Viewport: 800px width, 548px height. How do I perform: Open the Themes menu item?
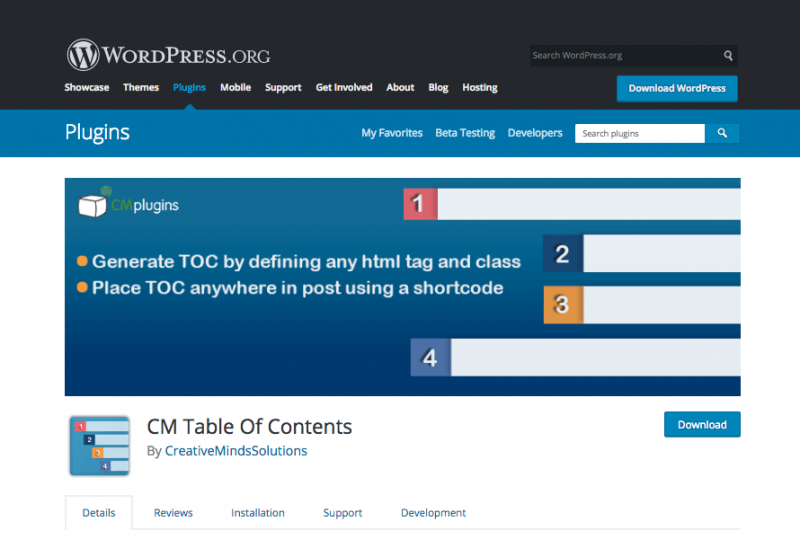[141, 87]
